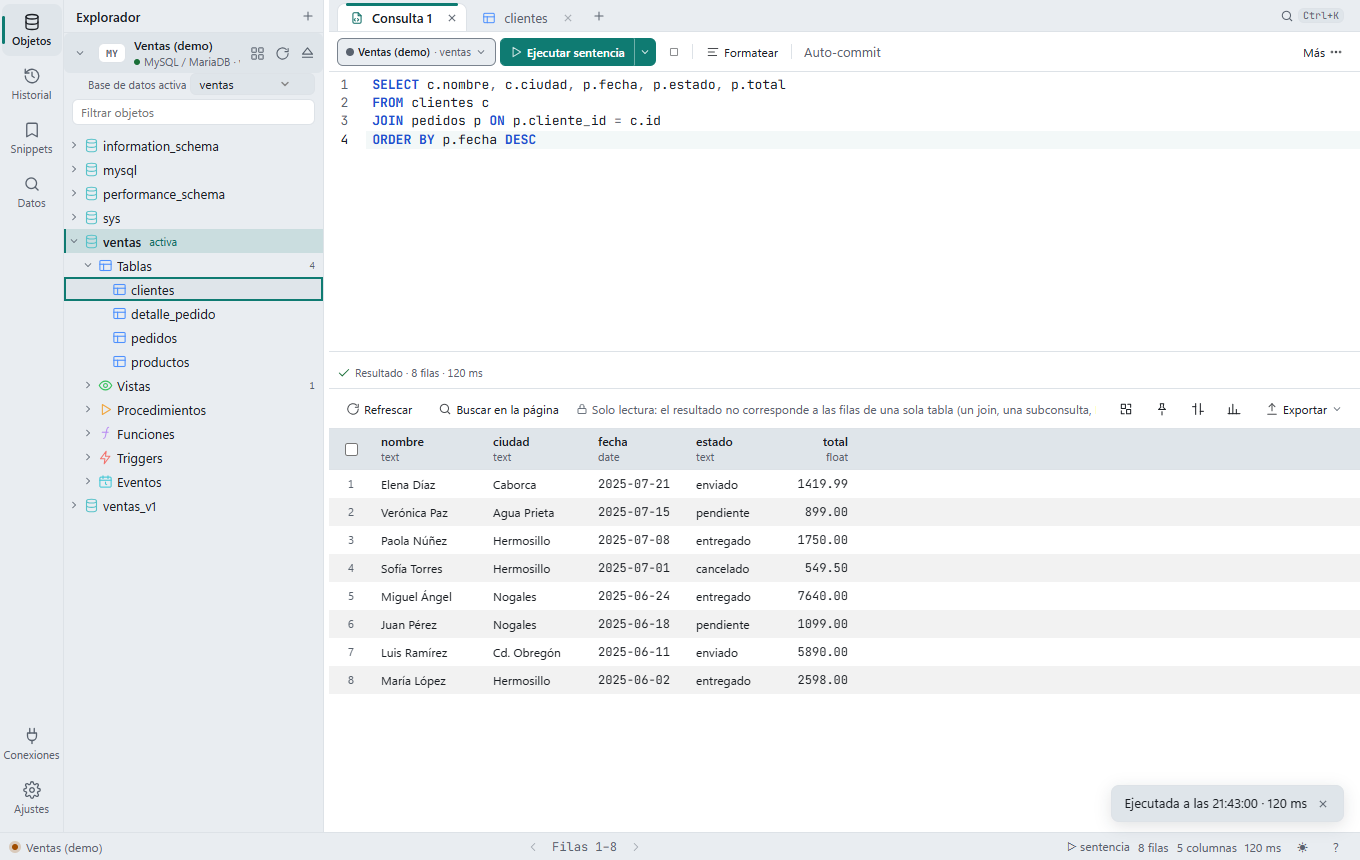
Task: Add a new item in Explorador header
Action: pyautogui.click(x=308, y=17)
